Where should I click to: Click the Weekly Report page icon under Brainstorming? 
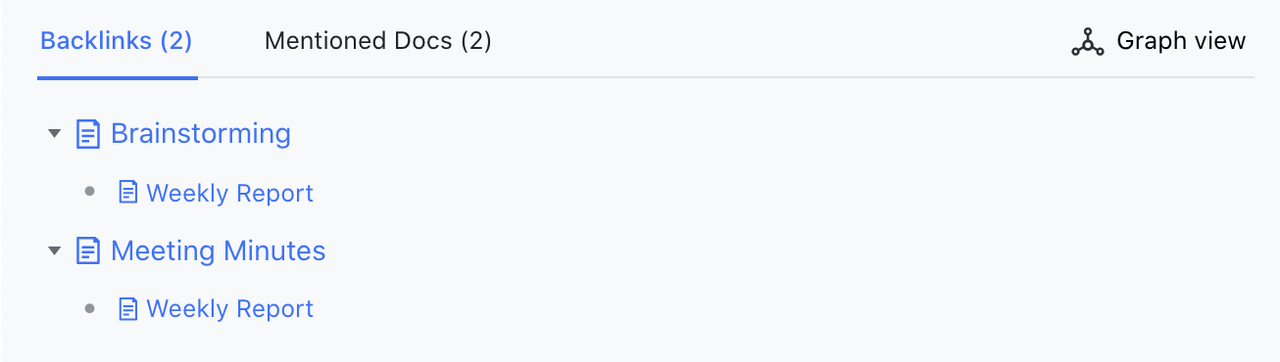(x=128, y=192)
